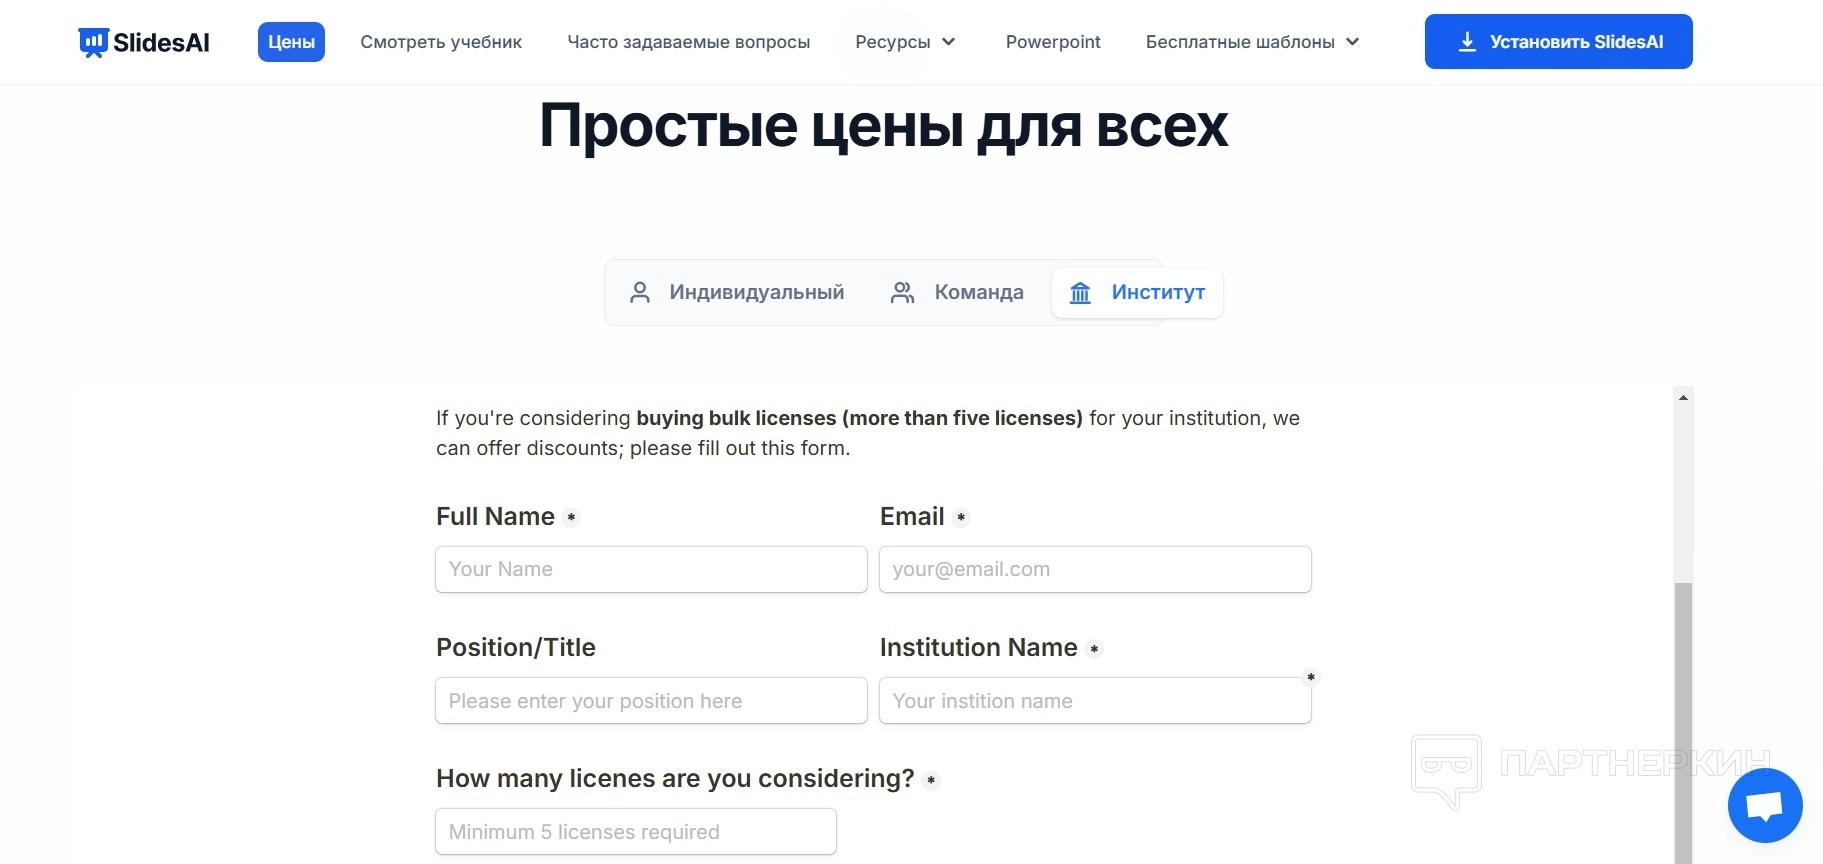Focus the Full Name input field
The image size is (1823, 864).
[651, 569]
